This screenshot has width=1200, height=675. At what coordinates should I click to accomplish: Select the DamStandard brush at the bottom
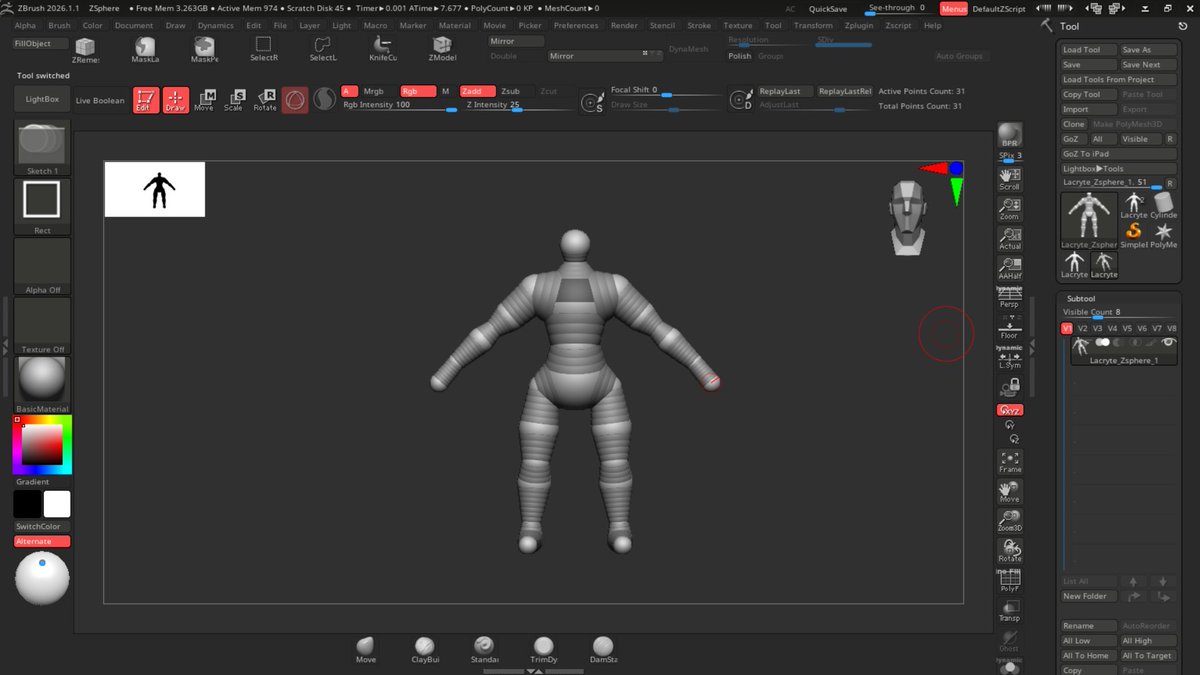coord(603,649)
